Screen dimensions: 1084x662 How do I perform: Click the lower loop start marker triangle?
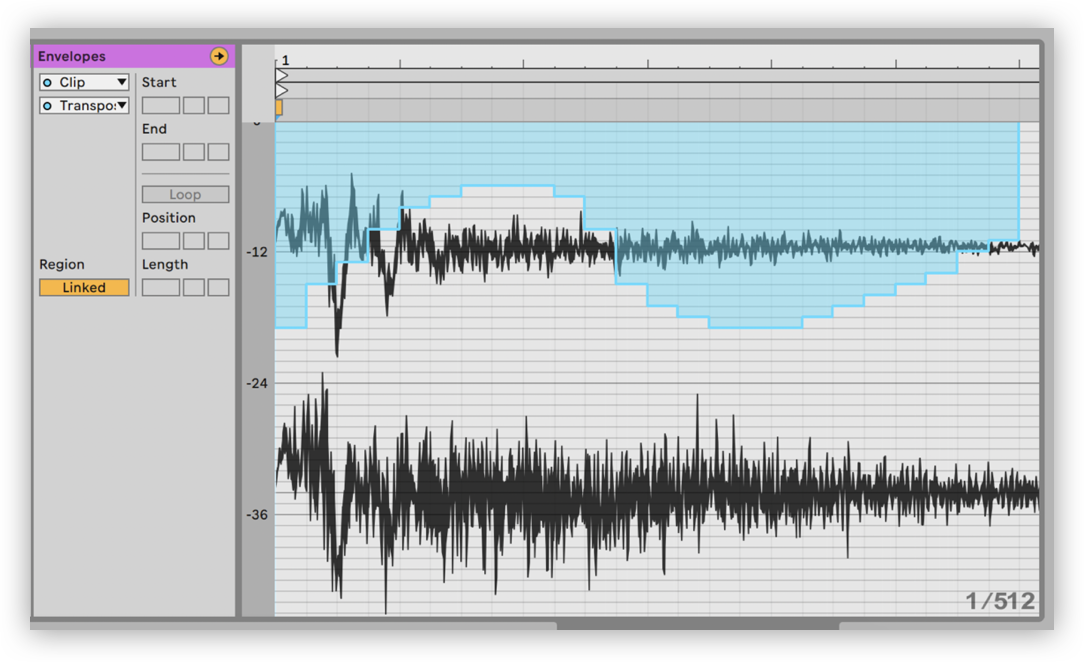[281, 89]
